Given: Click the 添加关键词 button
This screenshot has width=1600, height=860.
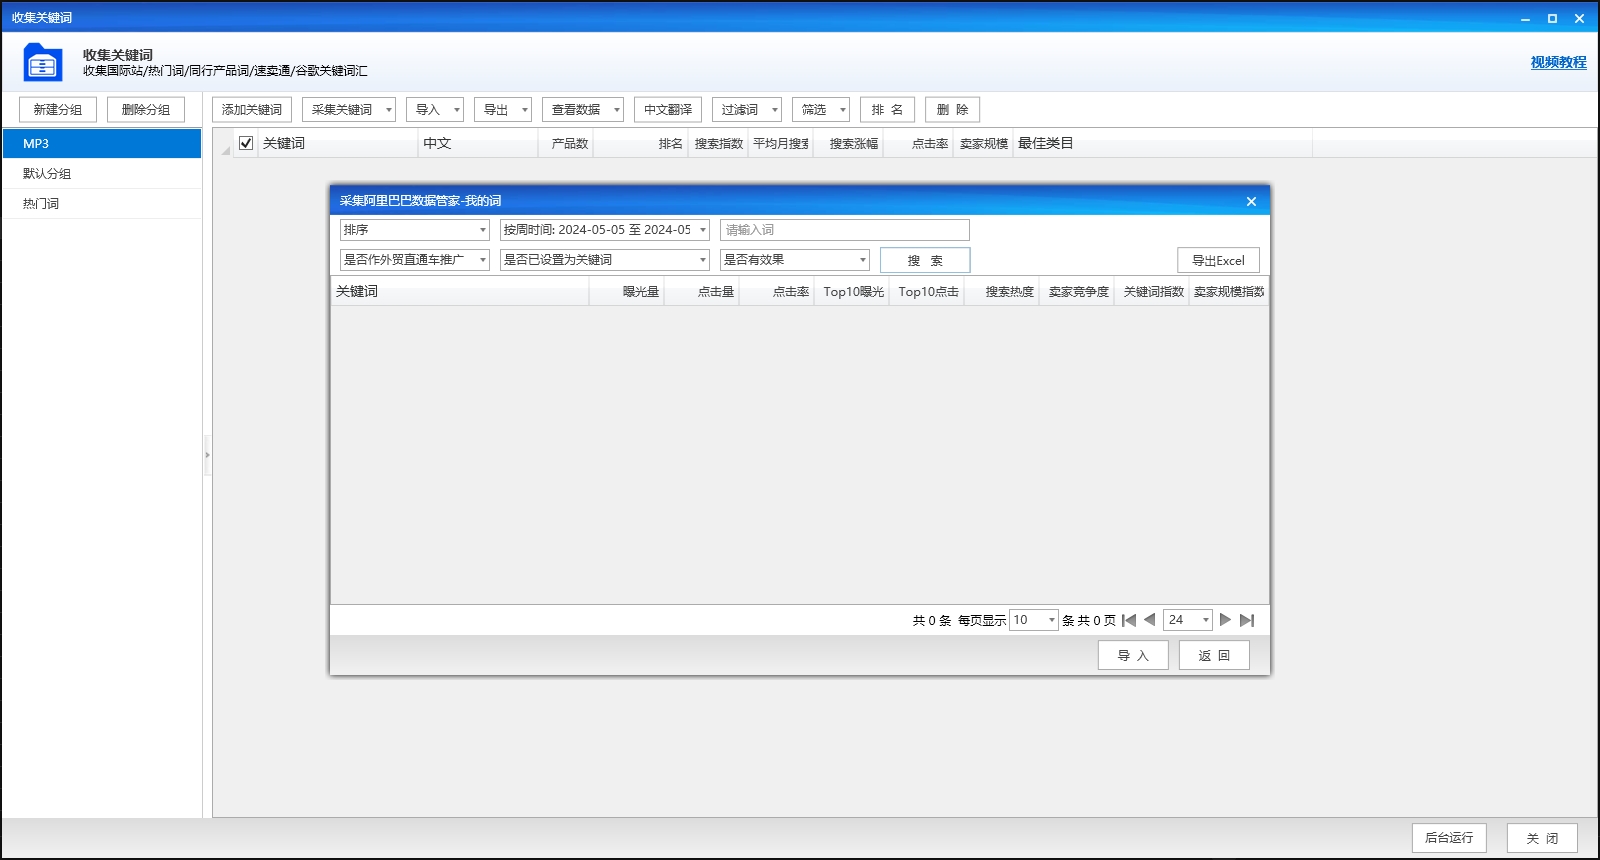Looking at the screenshot, I should click(x=252, y=110).
